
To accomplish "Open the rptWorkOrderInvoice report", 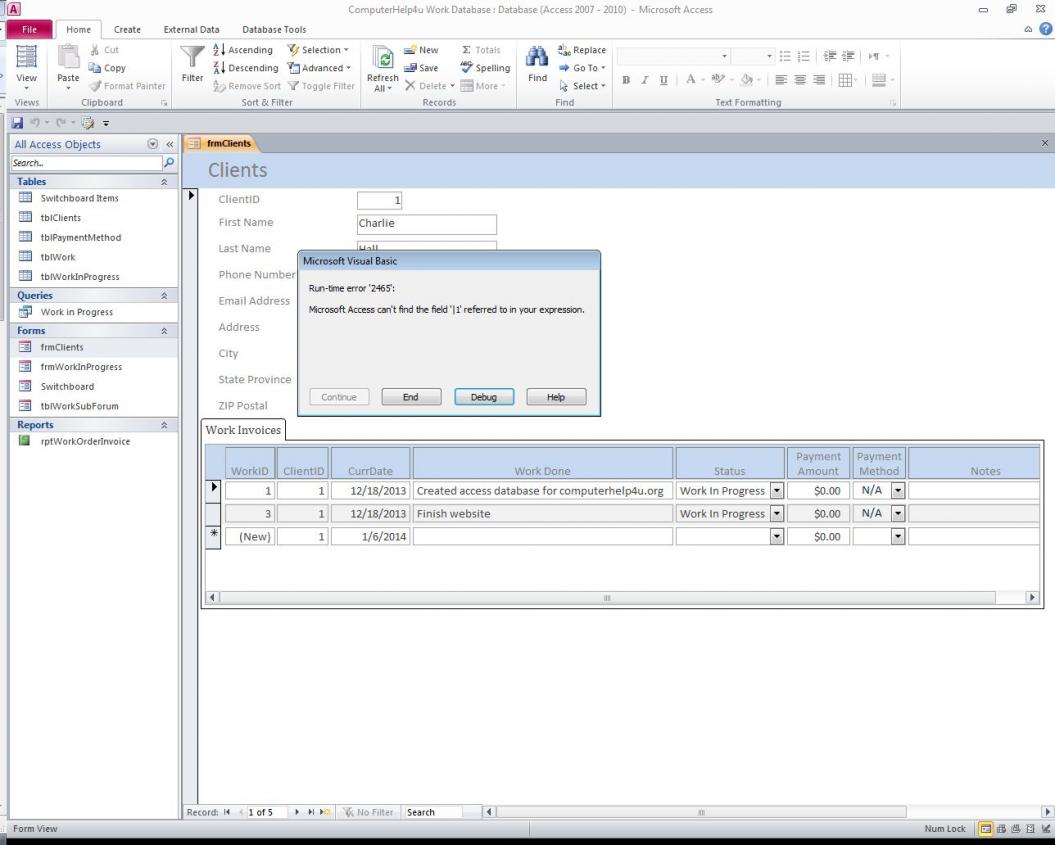I will 85,441.
